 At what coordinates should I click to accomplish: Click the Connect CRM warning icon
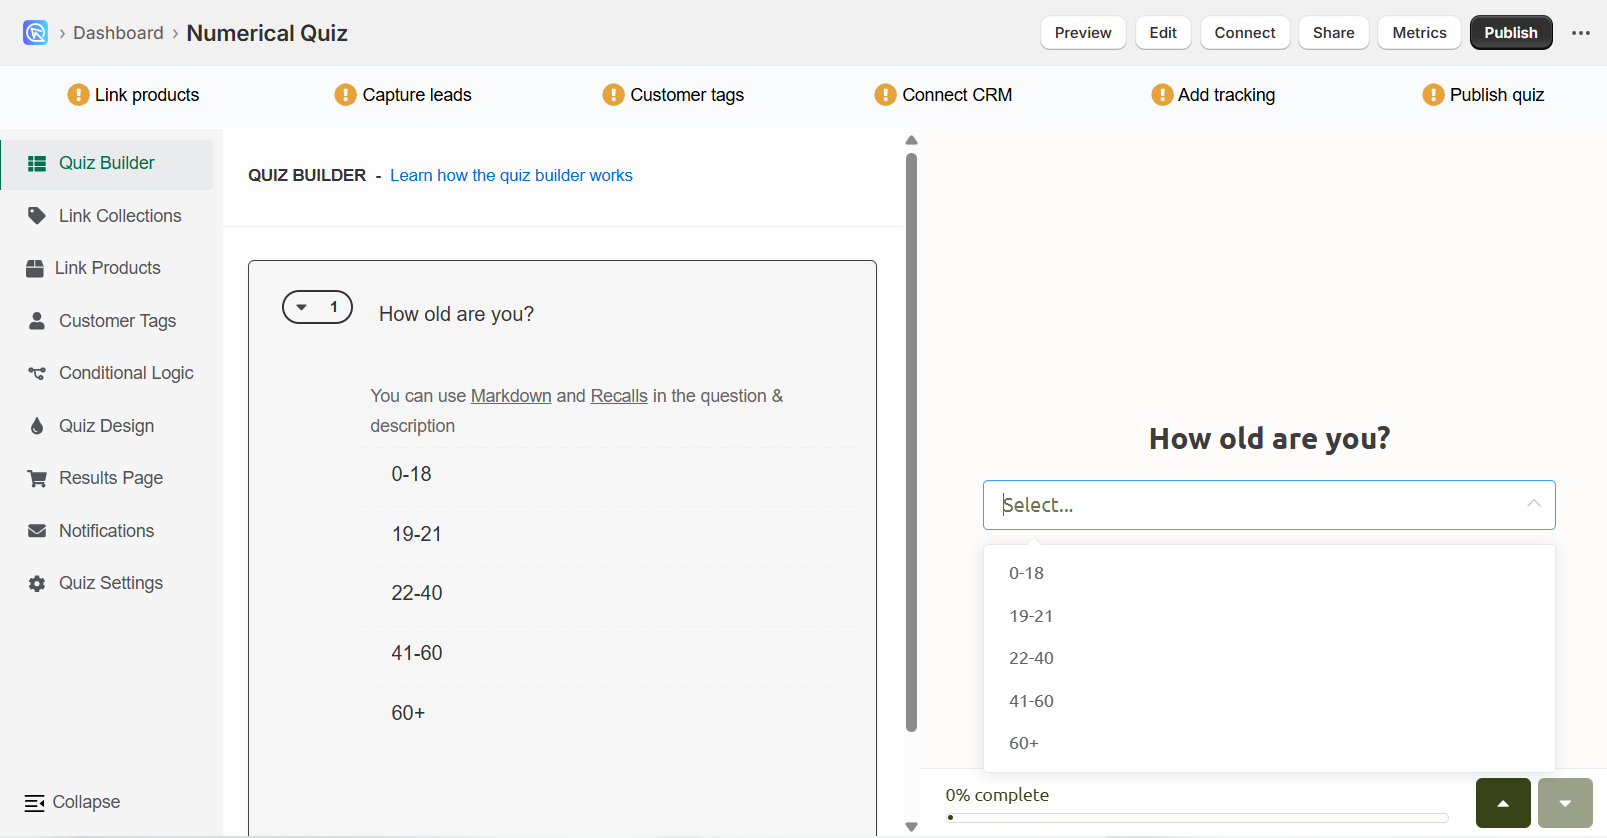[885, 95]
